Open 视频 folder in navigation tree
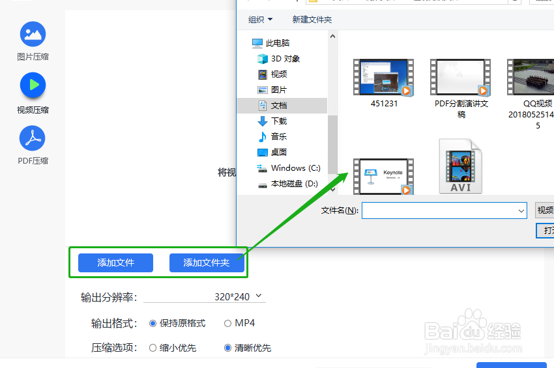 click(279, 74)
